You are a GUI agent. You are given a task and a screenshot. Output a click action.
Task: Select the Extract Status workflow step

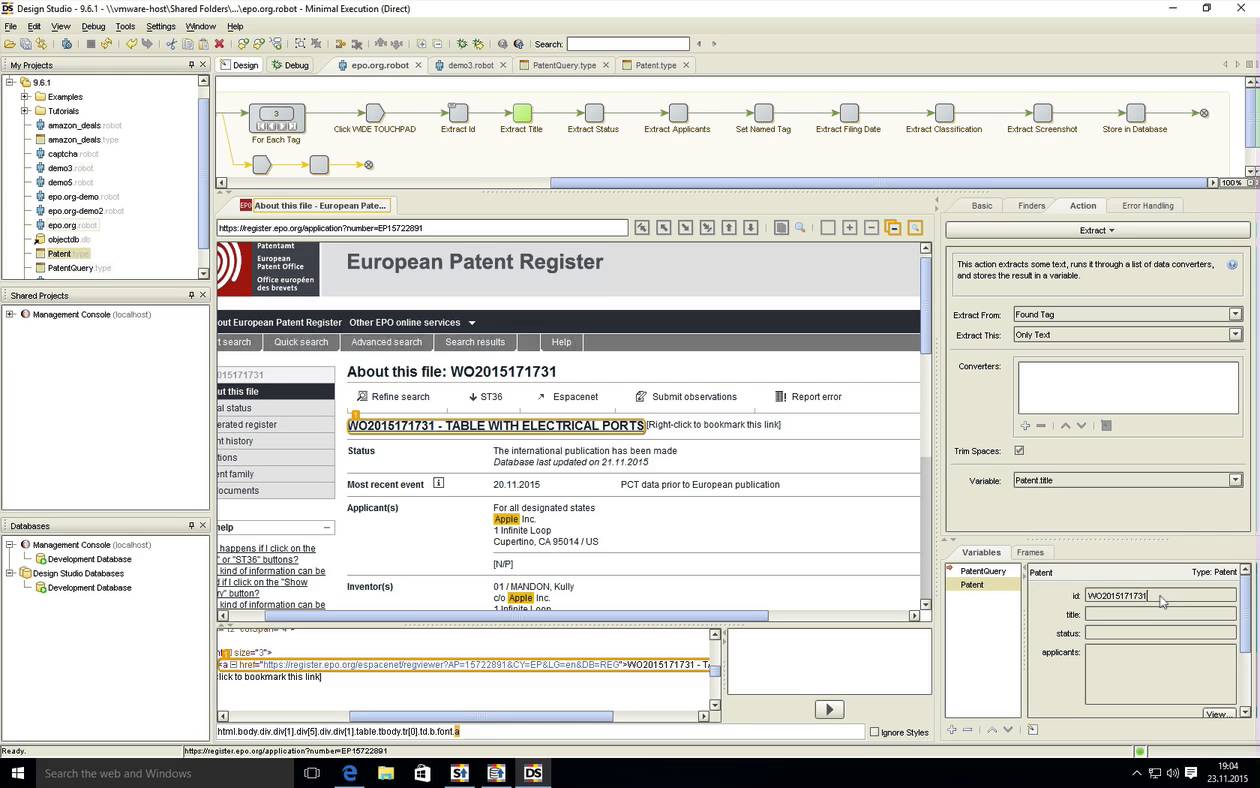[594, 113]
